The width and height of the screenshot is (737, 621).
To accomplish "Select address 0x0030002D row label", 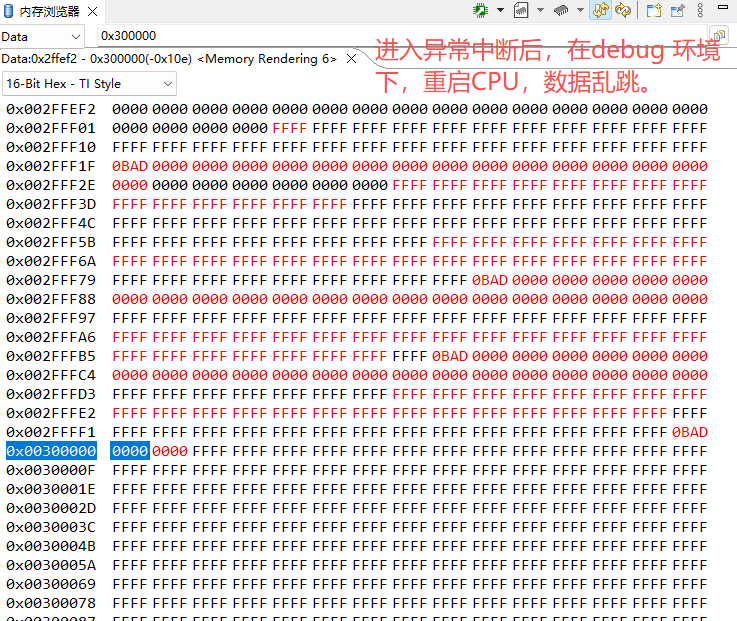I will (x=51, y=508).
